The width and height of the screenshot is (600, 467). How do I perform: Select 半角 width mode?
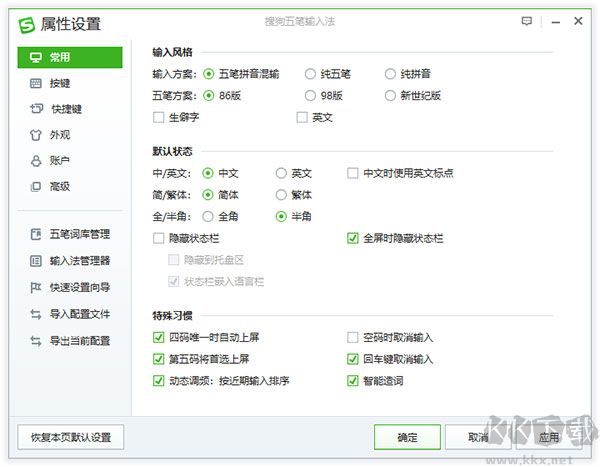[x=281, y=217]
